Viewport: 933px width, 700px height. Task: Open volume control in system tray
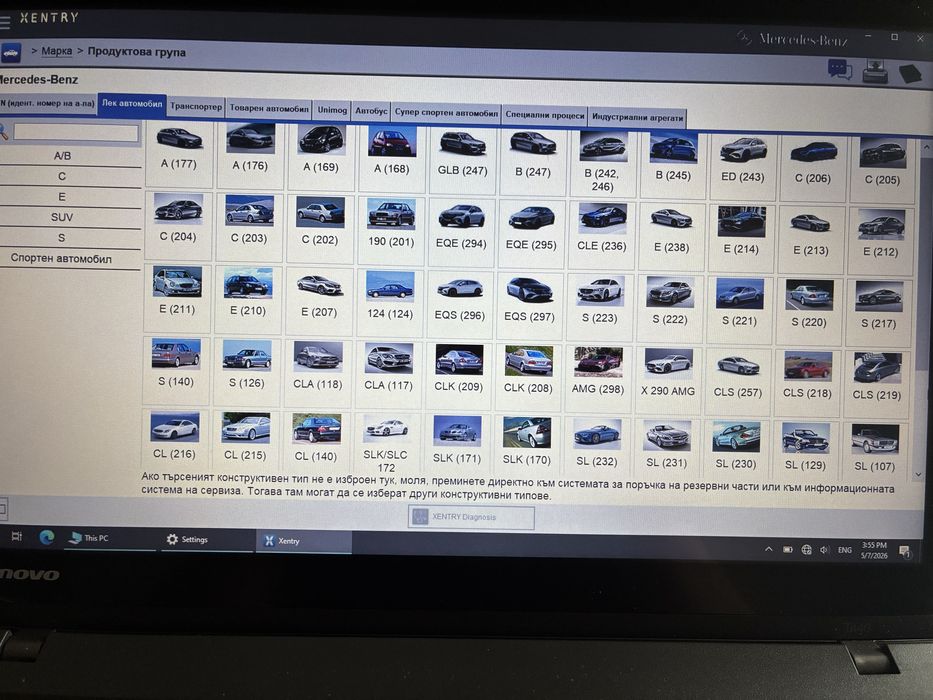click(824, 550)
